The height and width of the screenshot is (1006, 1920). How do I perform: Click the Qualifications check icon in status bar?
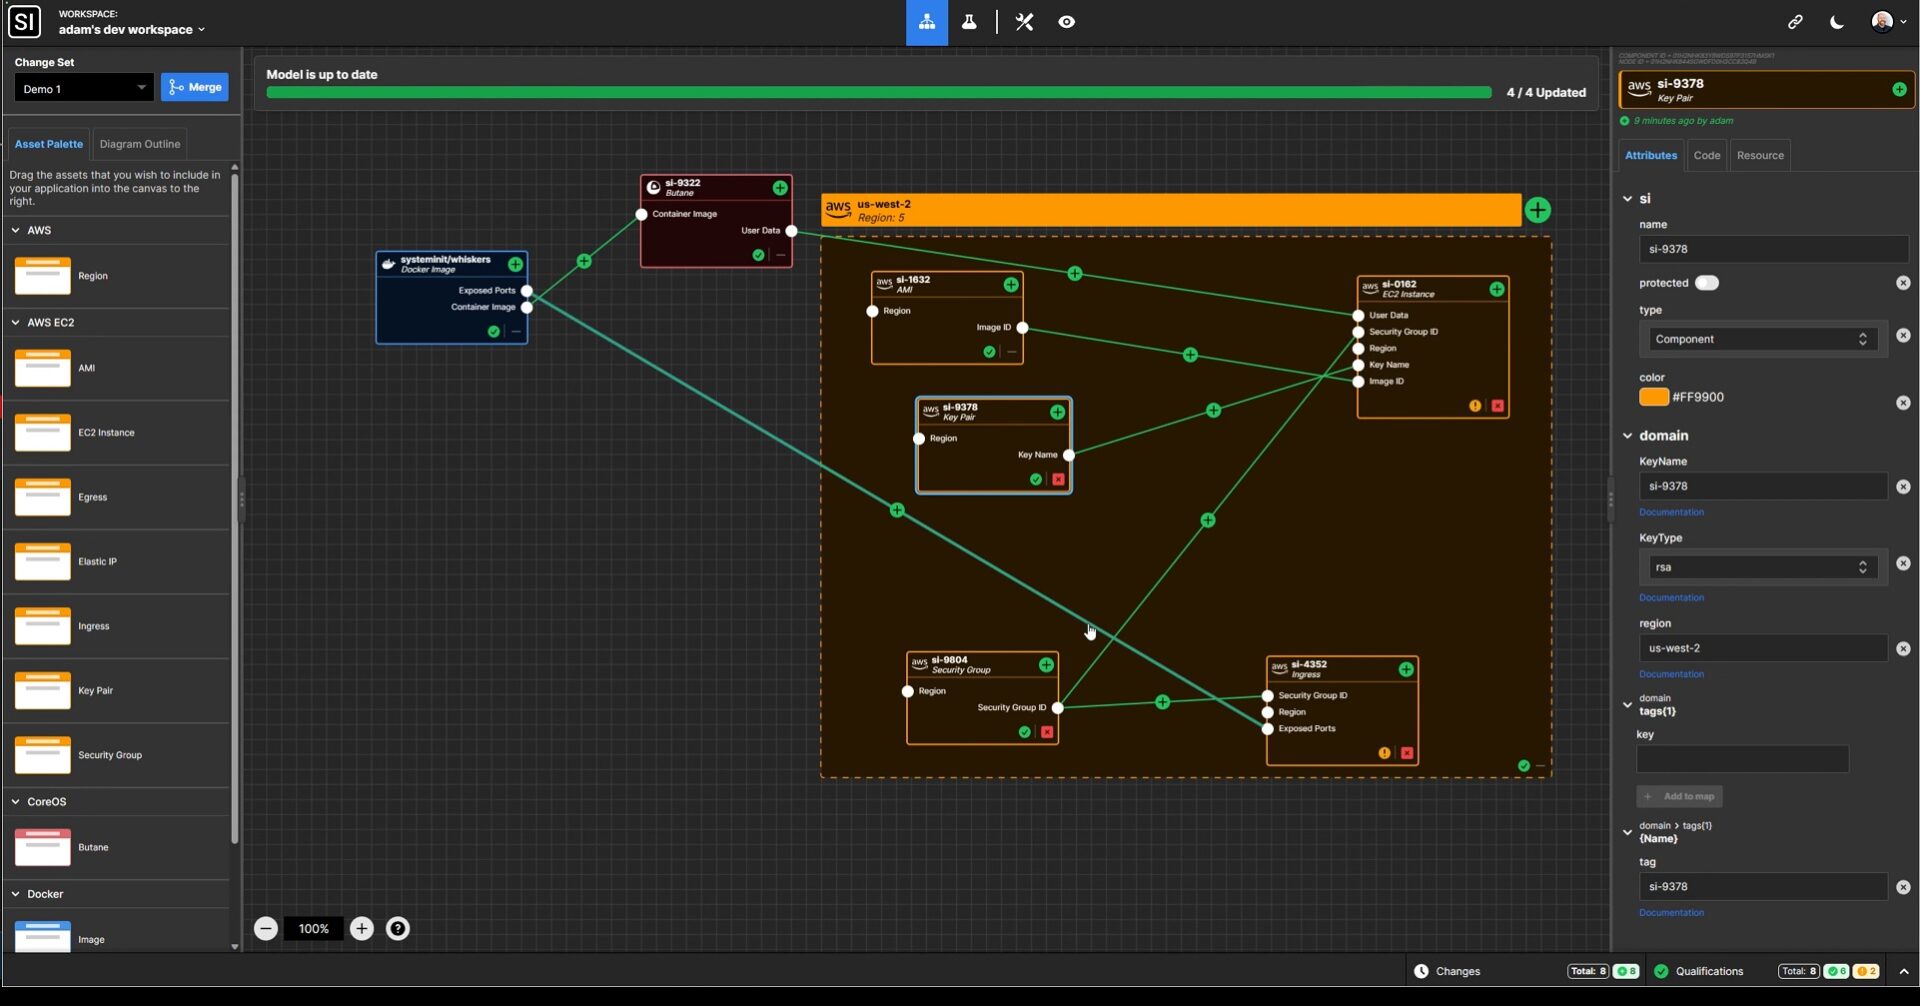(x=1661, y=970)
